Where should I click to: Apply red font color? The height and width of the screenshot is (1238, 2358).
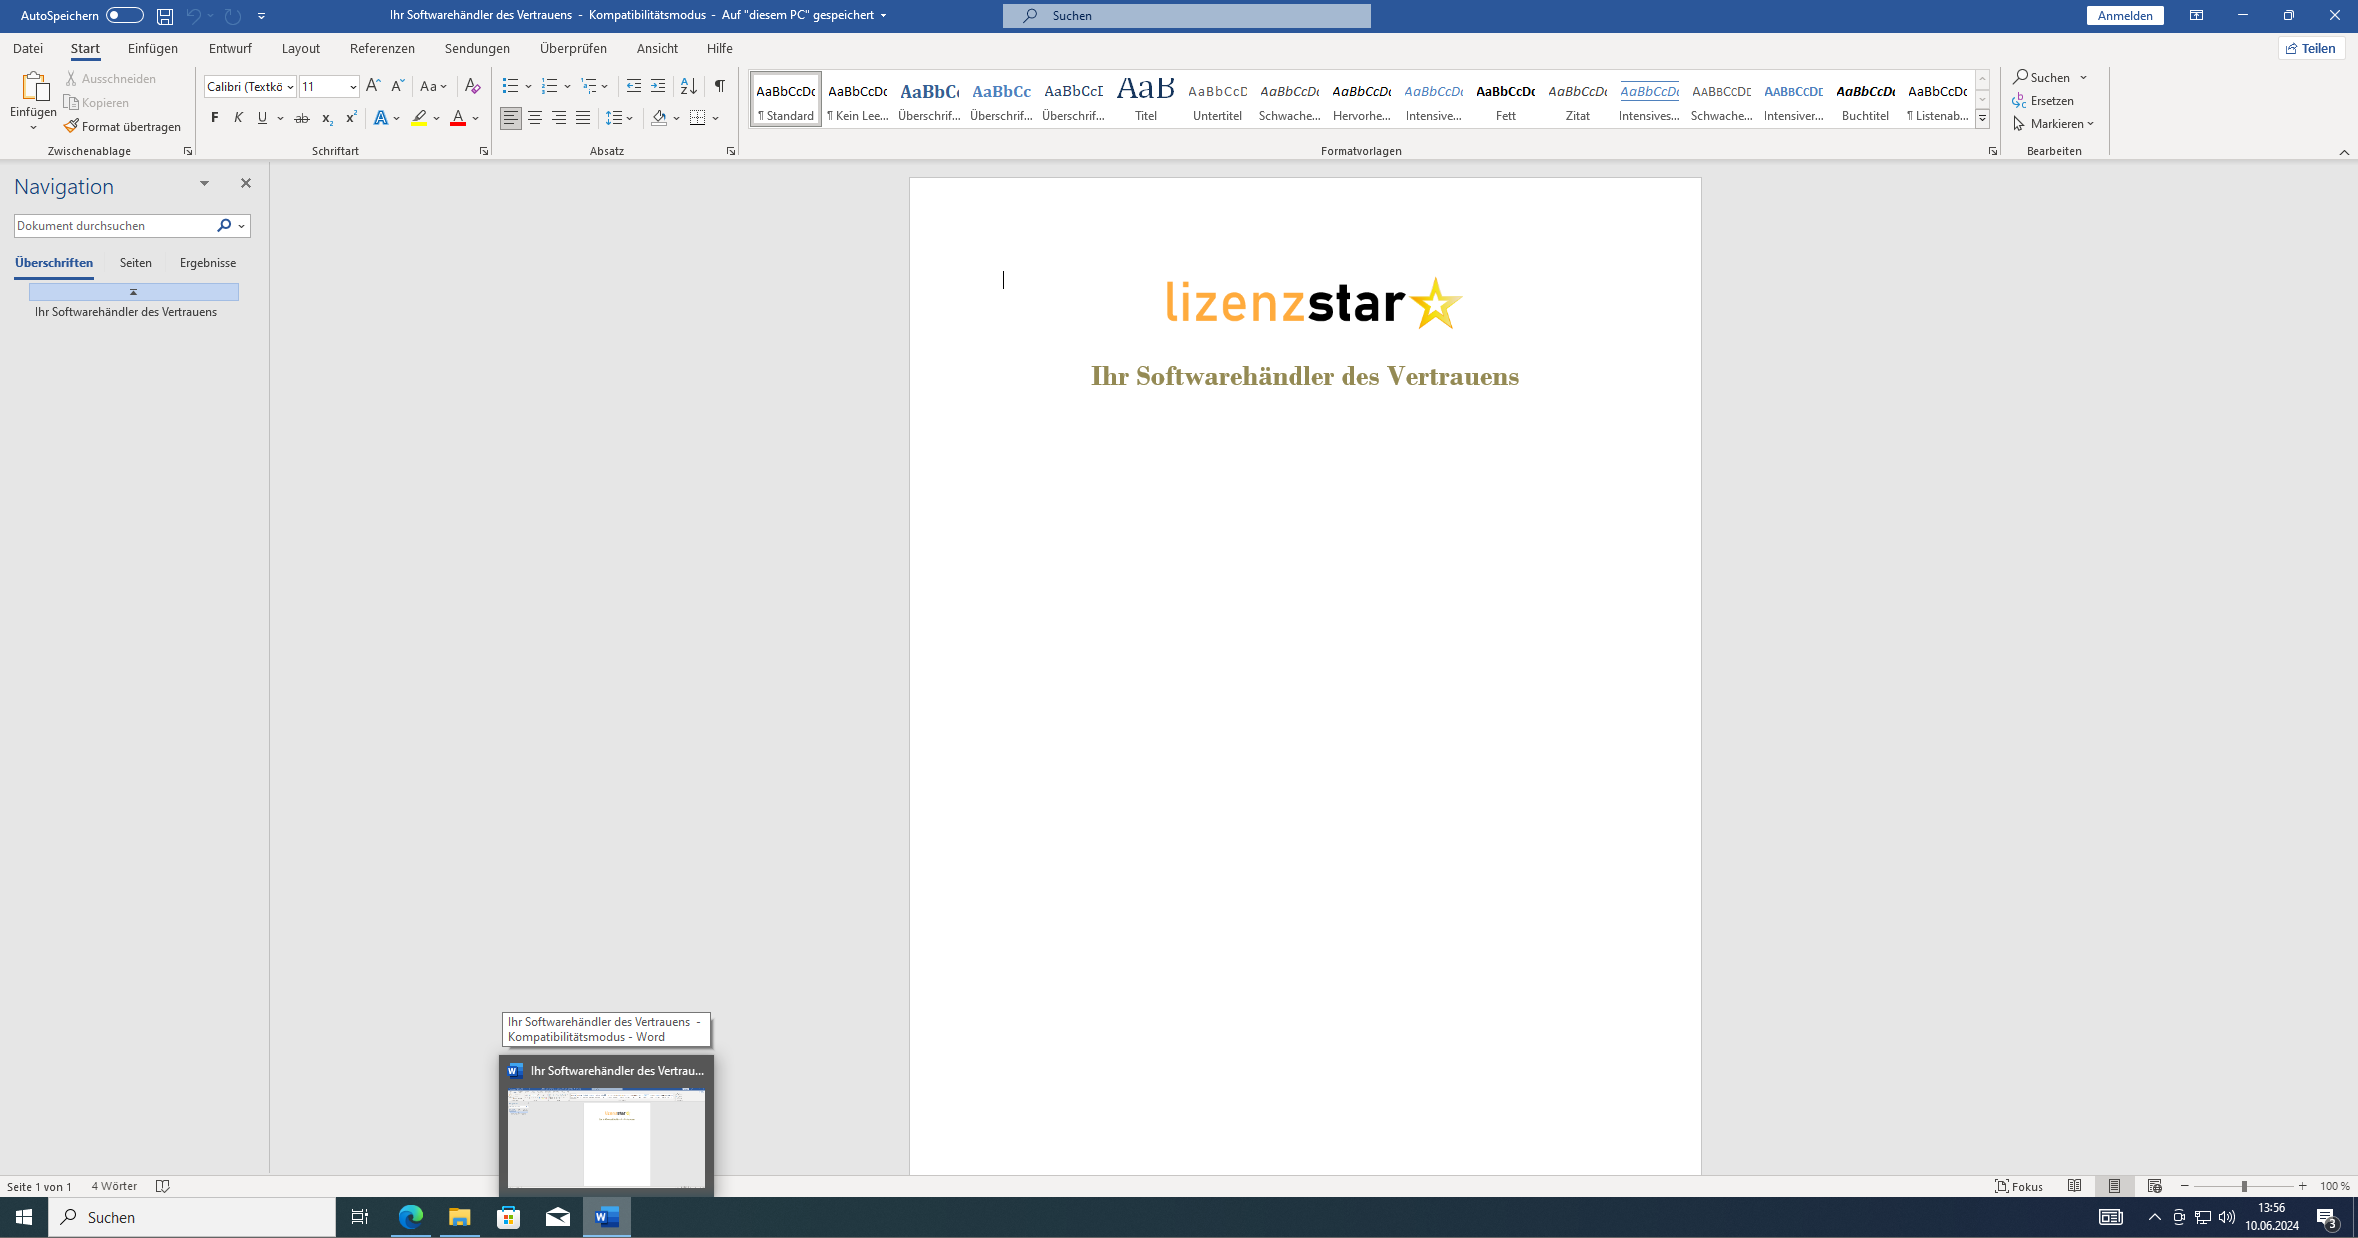click(x=457, y=118)
